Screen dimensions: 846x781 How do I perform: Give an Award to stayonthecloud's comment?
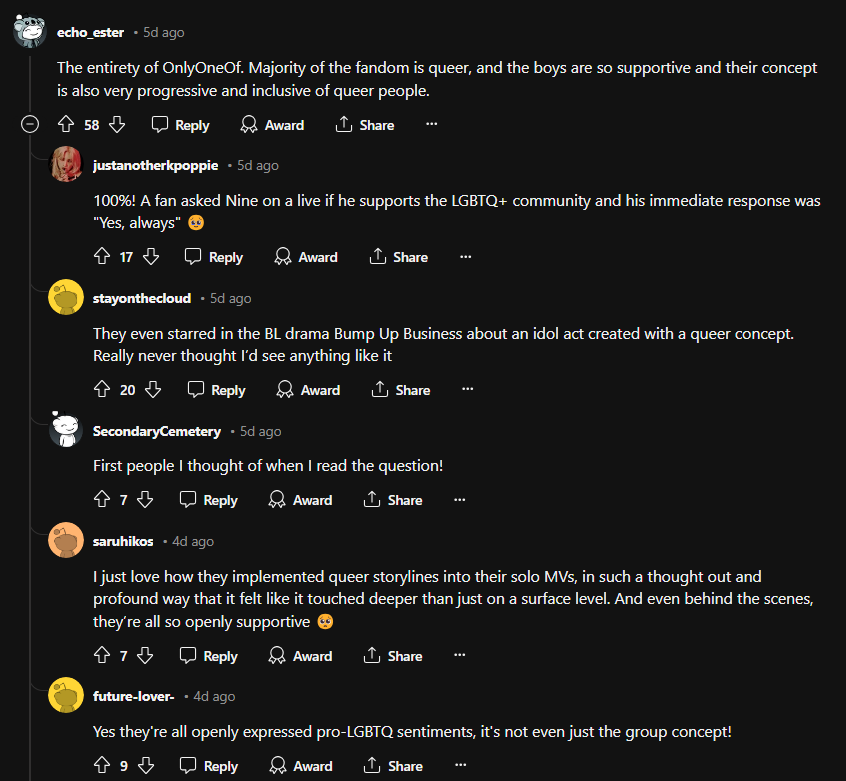[308, 390]
